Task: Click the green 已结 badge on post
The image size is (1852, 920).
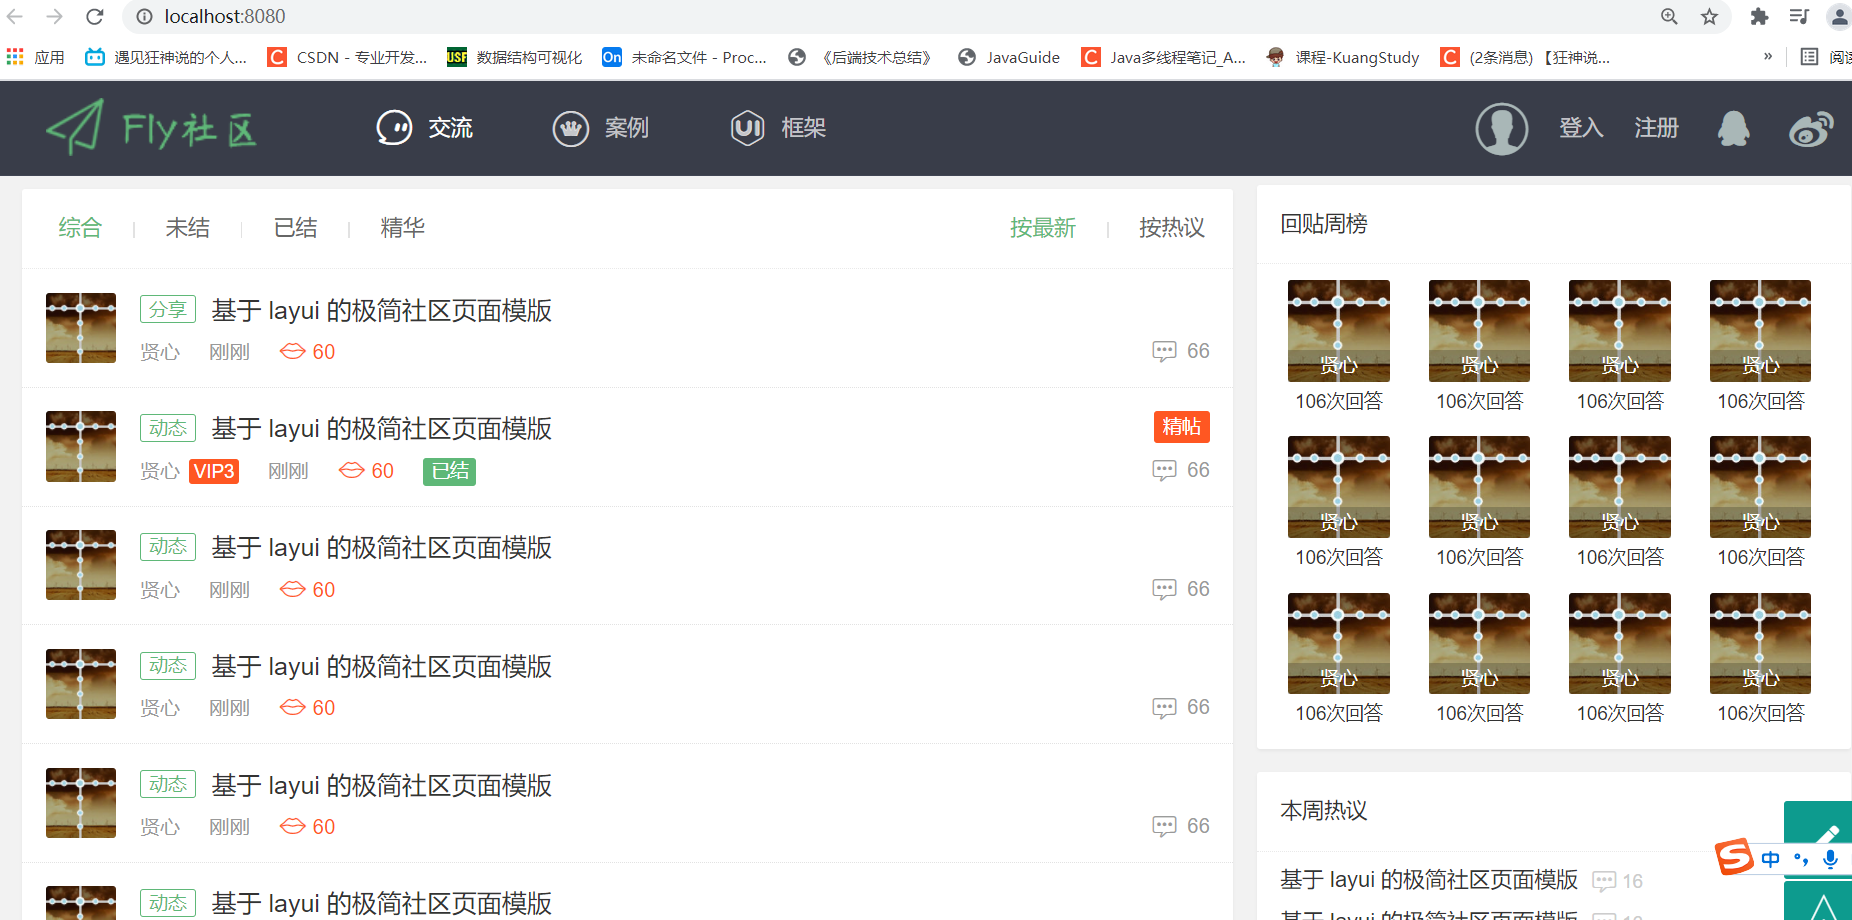Action: (x=450, y=471)
